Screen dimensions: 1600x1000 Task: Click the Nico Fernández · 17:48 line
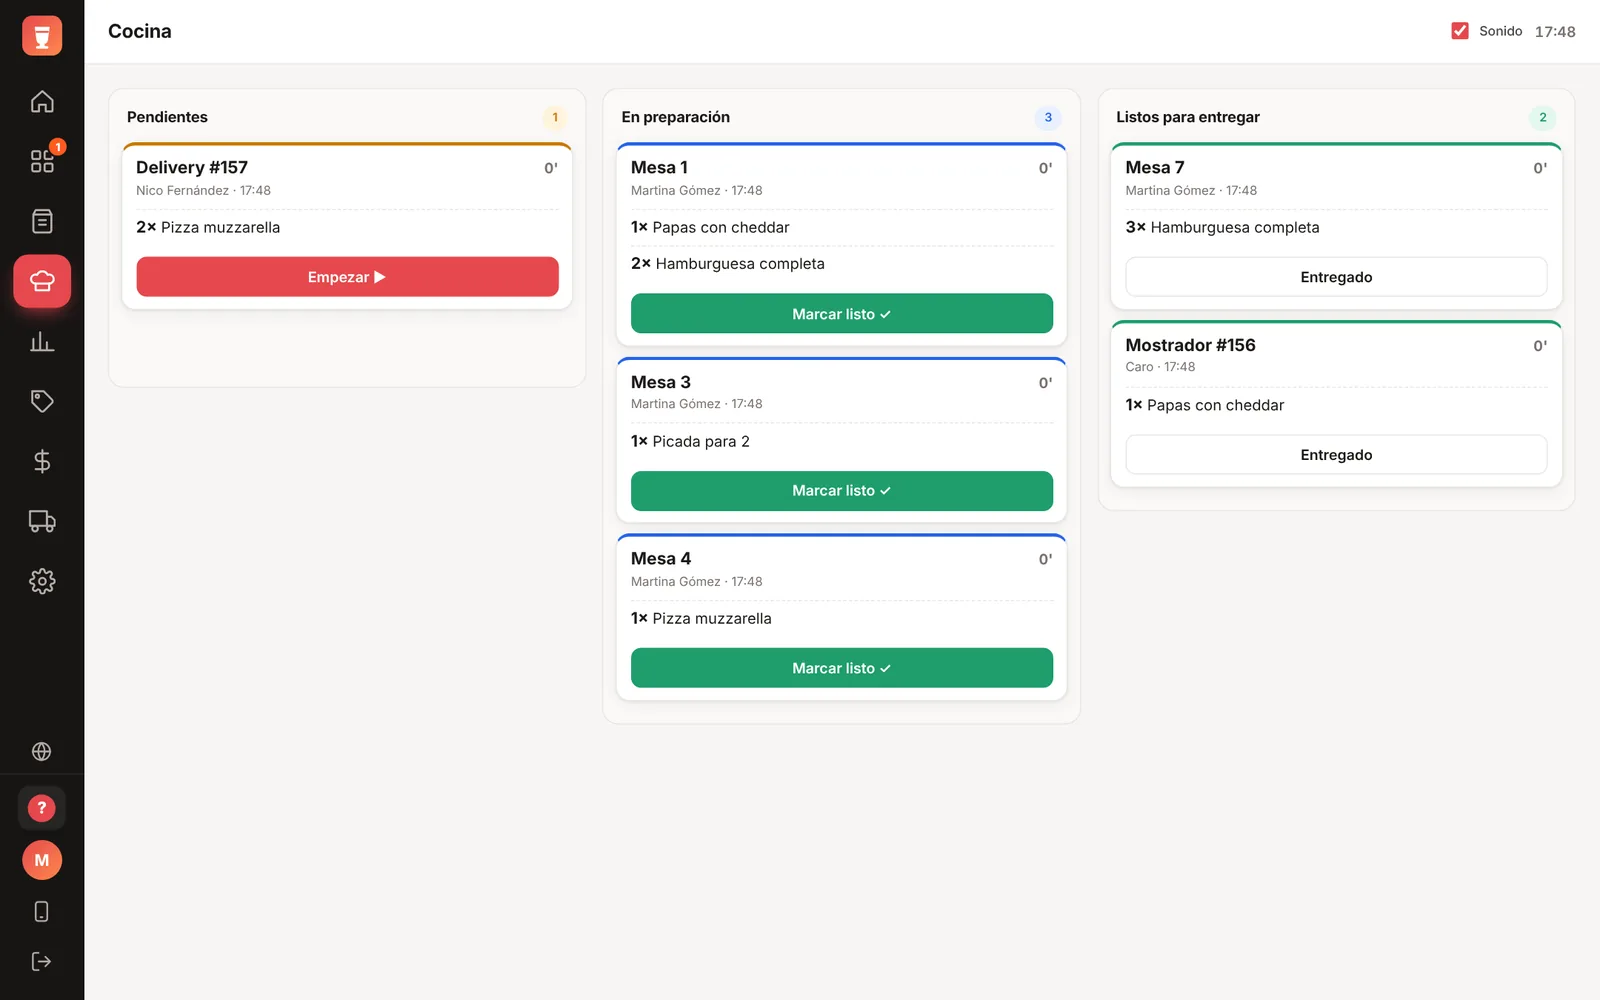[x=203, y=190]
